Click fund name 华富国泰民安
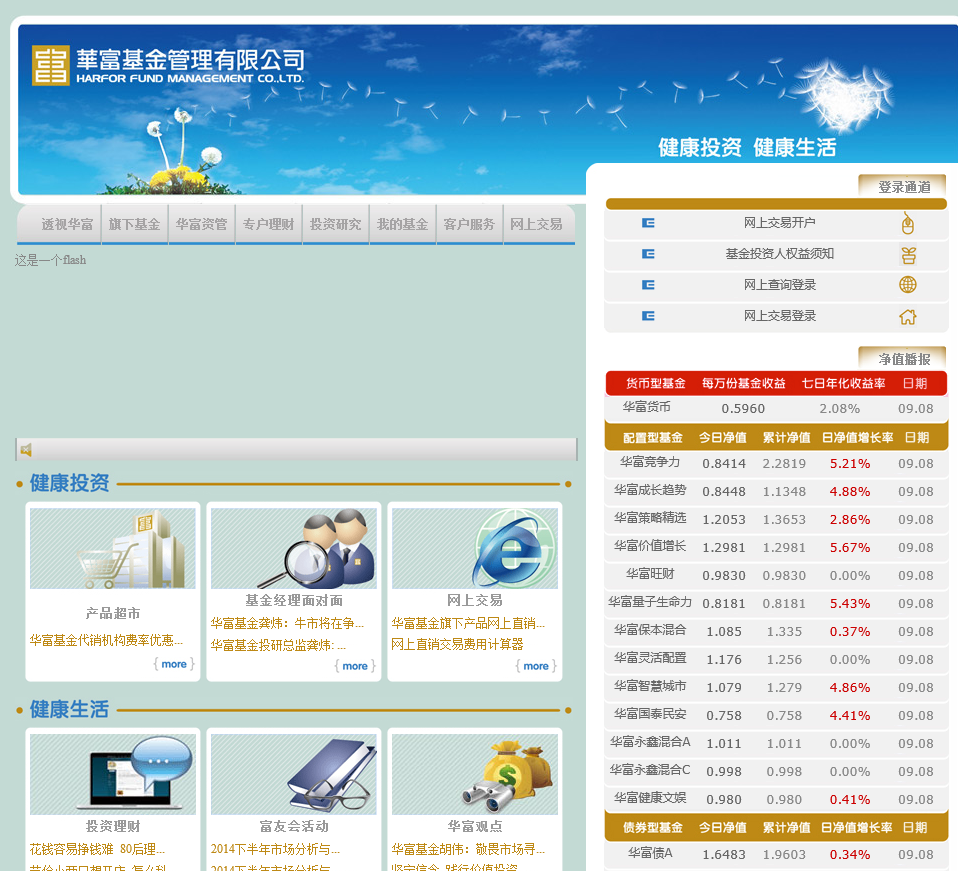Screen dimensions: 958x871 click(649, 715)
